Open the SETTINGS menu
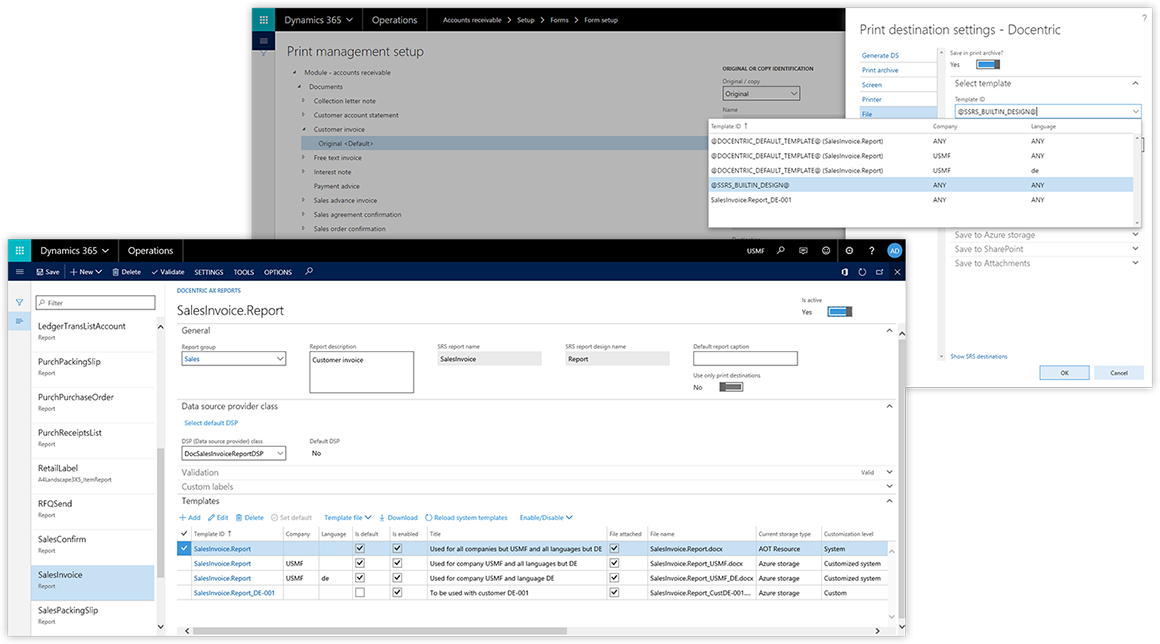 coord(209,272)
